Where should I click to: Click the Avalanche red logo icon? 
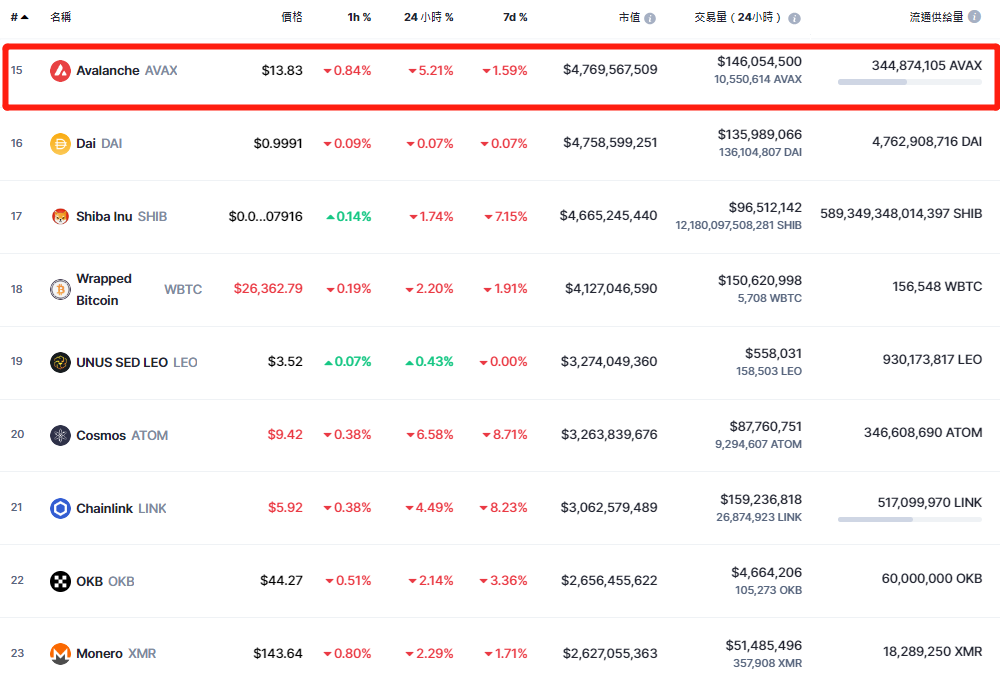pyautogui.click(x=60, y=71)
